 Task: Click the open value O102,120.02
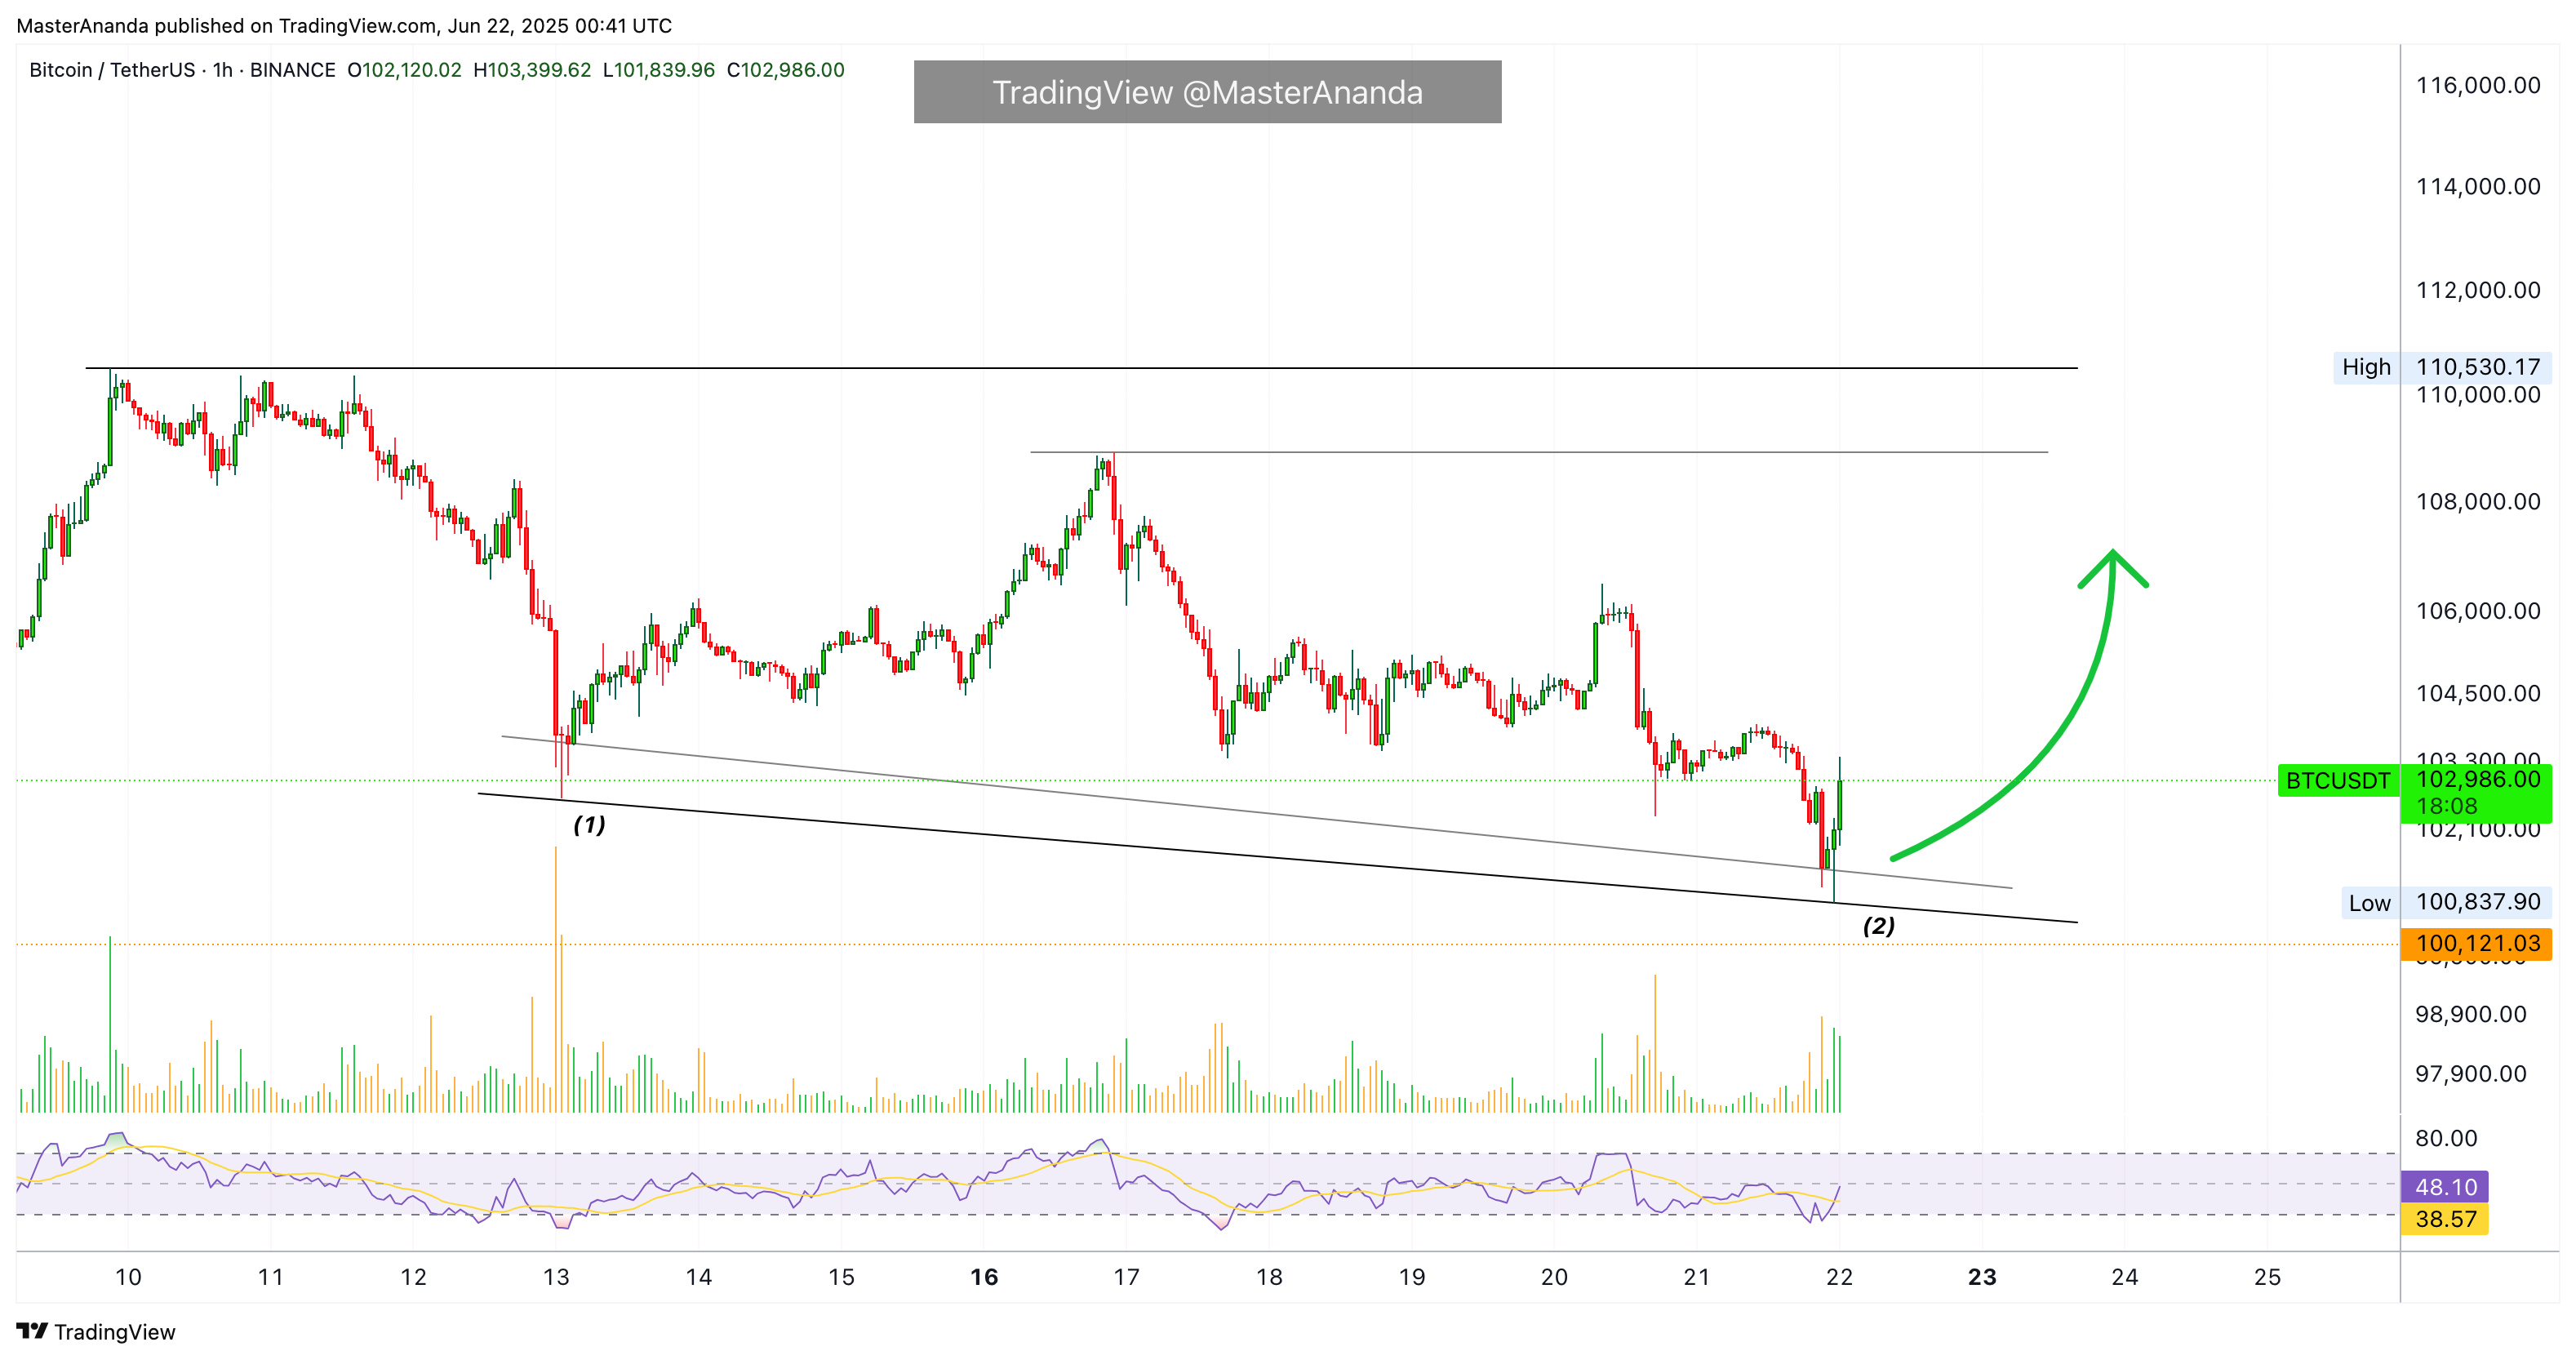(404, 70)
